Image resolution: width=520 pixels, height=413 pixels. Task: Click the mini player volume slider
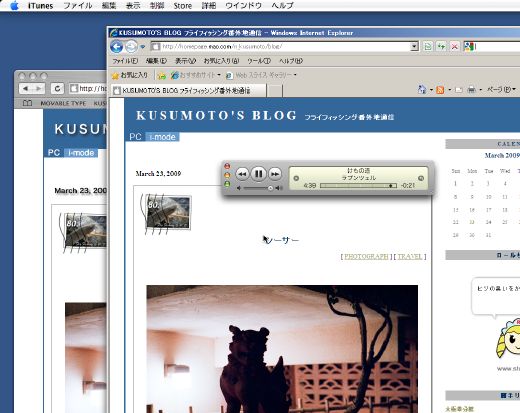coord(258,188)
